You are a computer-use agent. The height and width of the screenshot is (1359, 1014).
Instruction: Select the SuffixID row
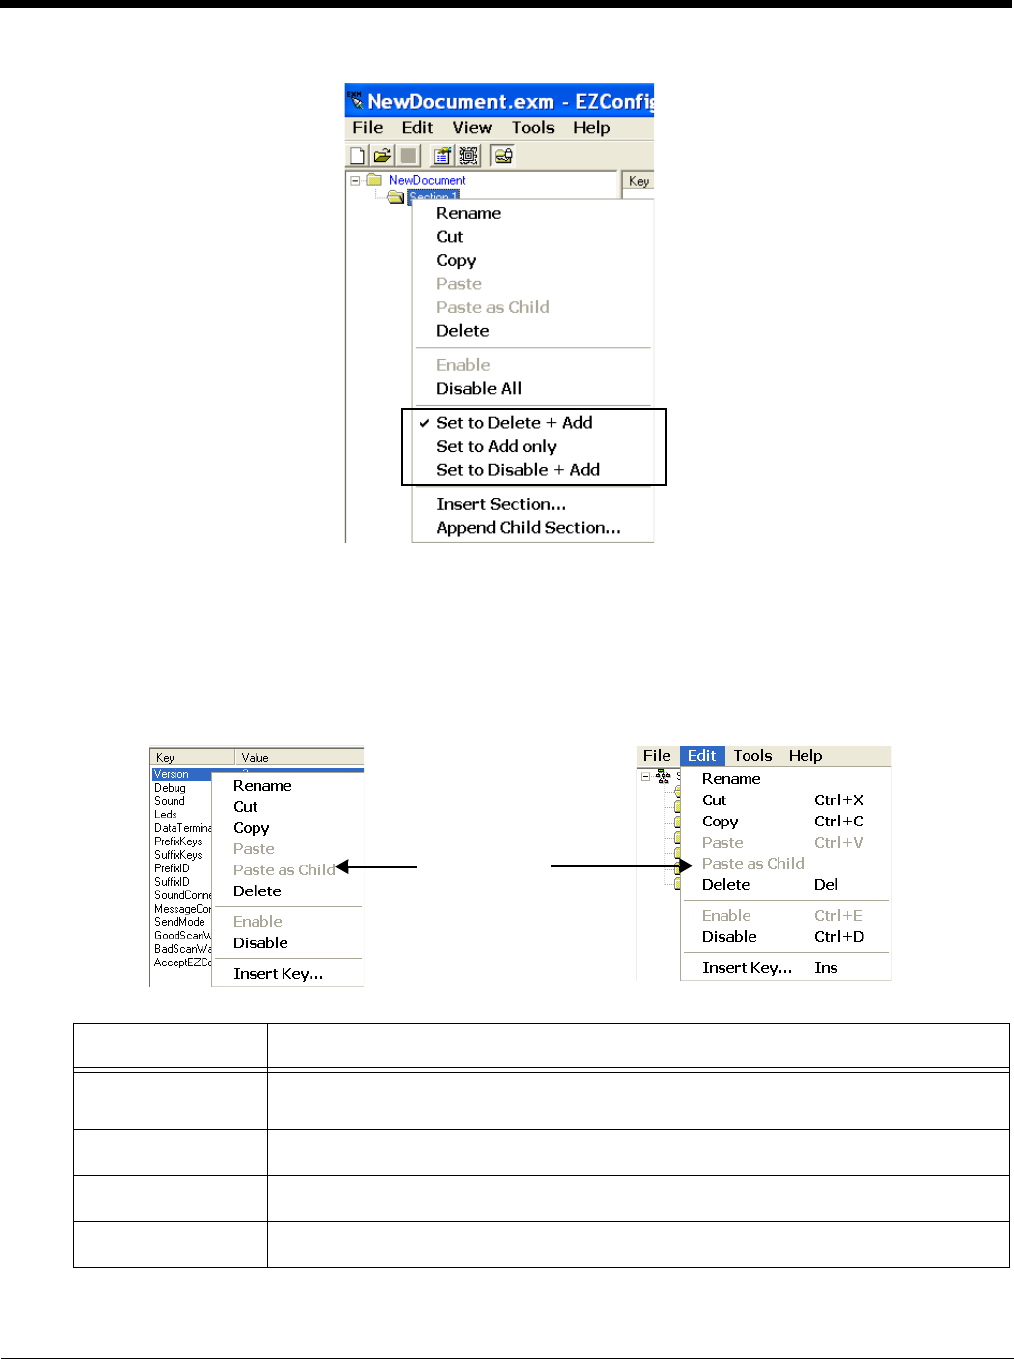pos(172,882)
